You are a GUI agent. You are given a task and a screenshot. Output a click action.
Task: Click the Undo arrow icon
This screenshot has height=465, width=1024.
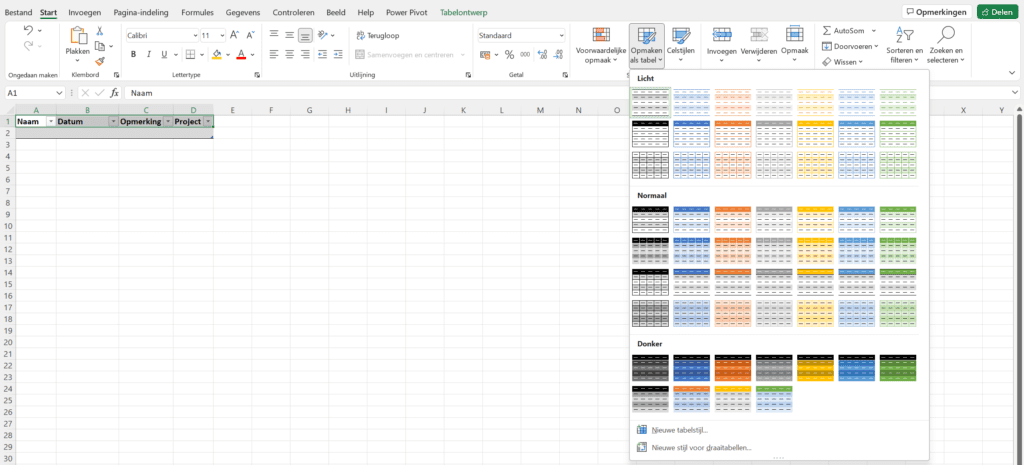29,30
